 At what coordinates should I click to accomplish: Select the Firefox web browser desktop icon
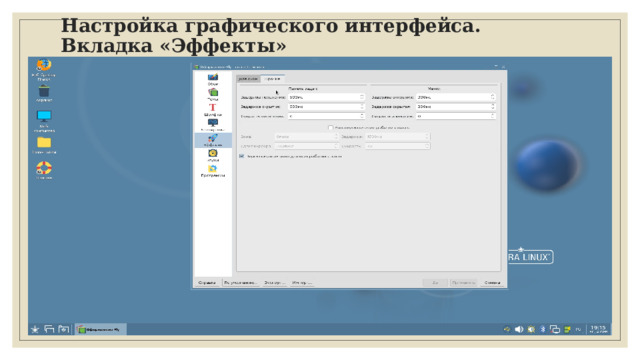point(44,70)
